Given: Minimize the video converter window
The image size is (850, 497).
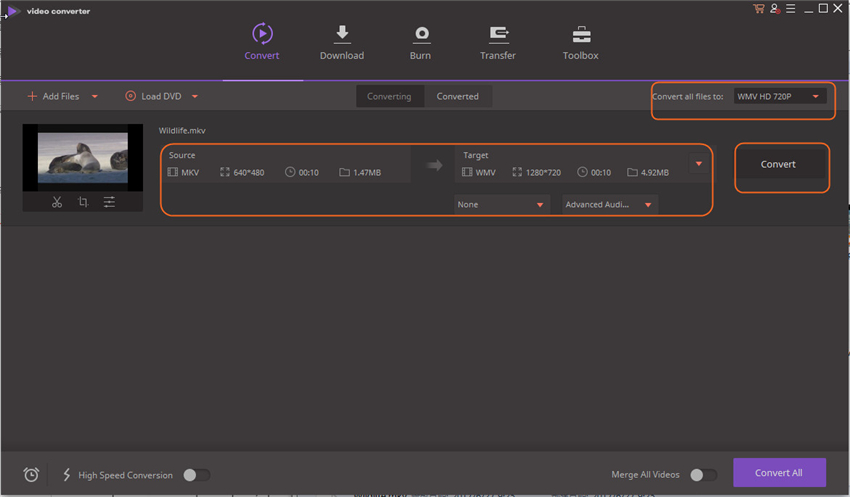Looking at the screenshot, I should click(808, 9).
